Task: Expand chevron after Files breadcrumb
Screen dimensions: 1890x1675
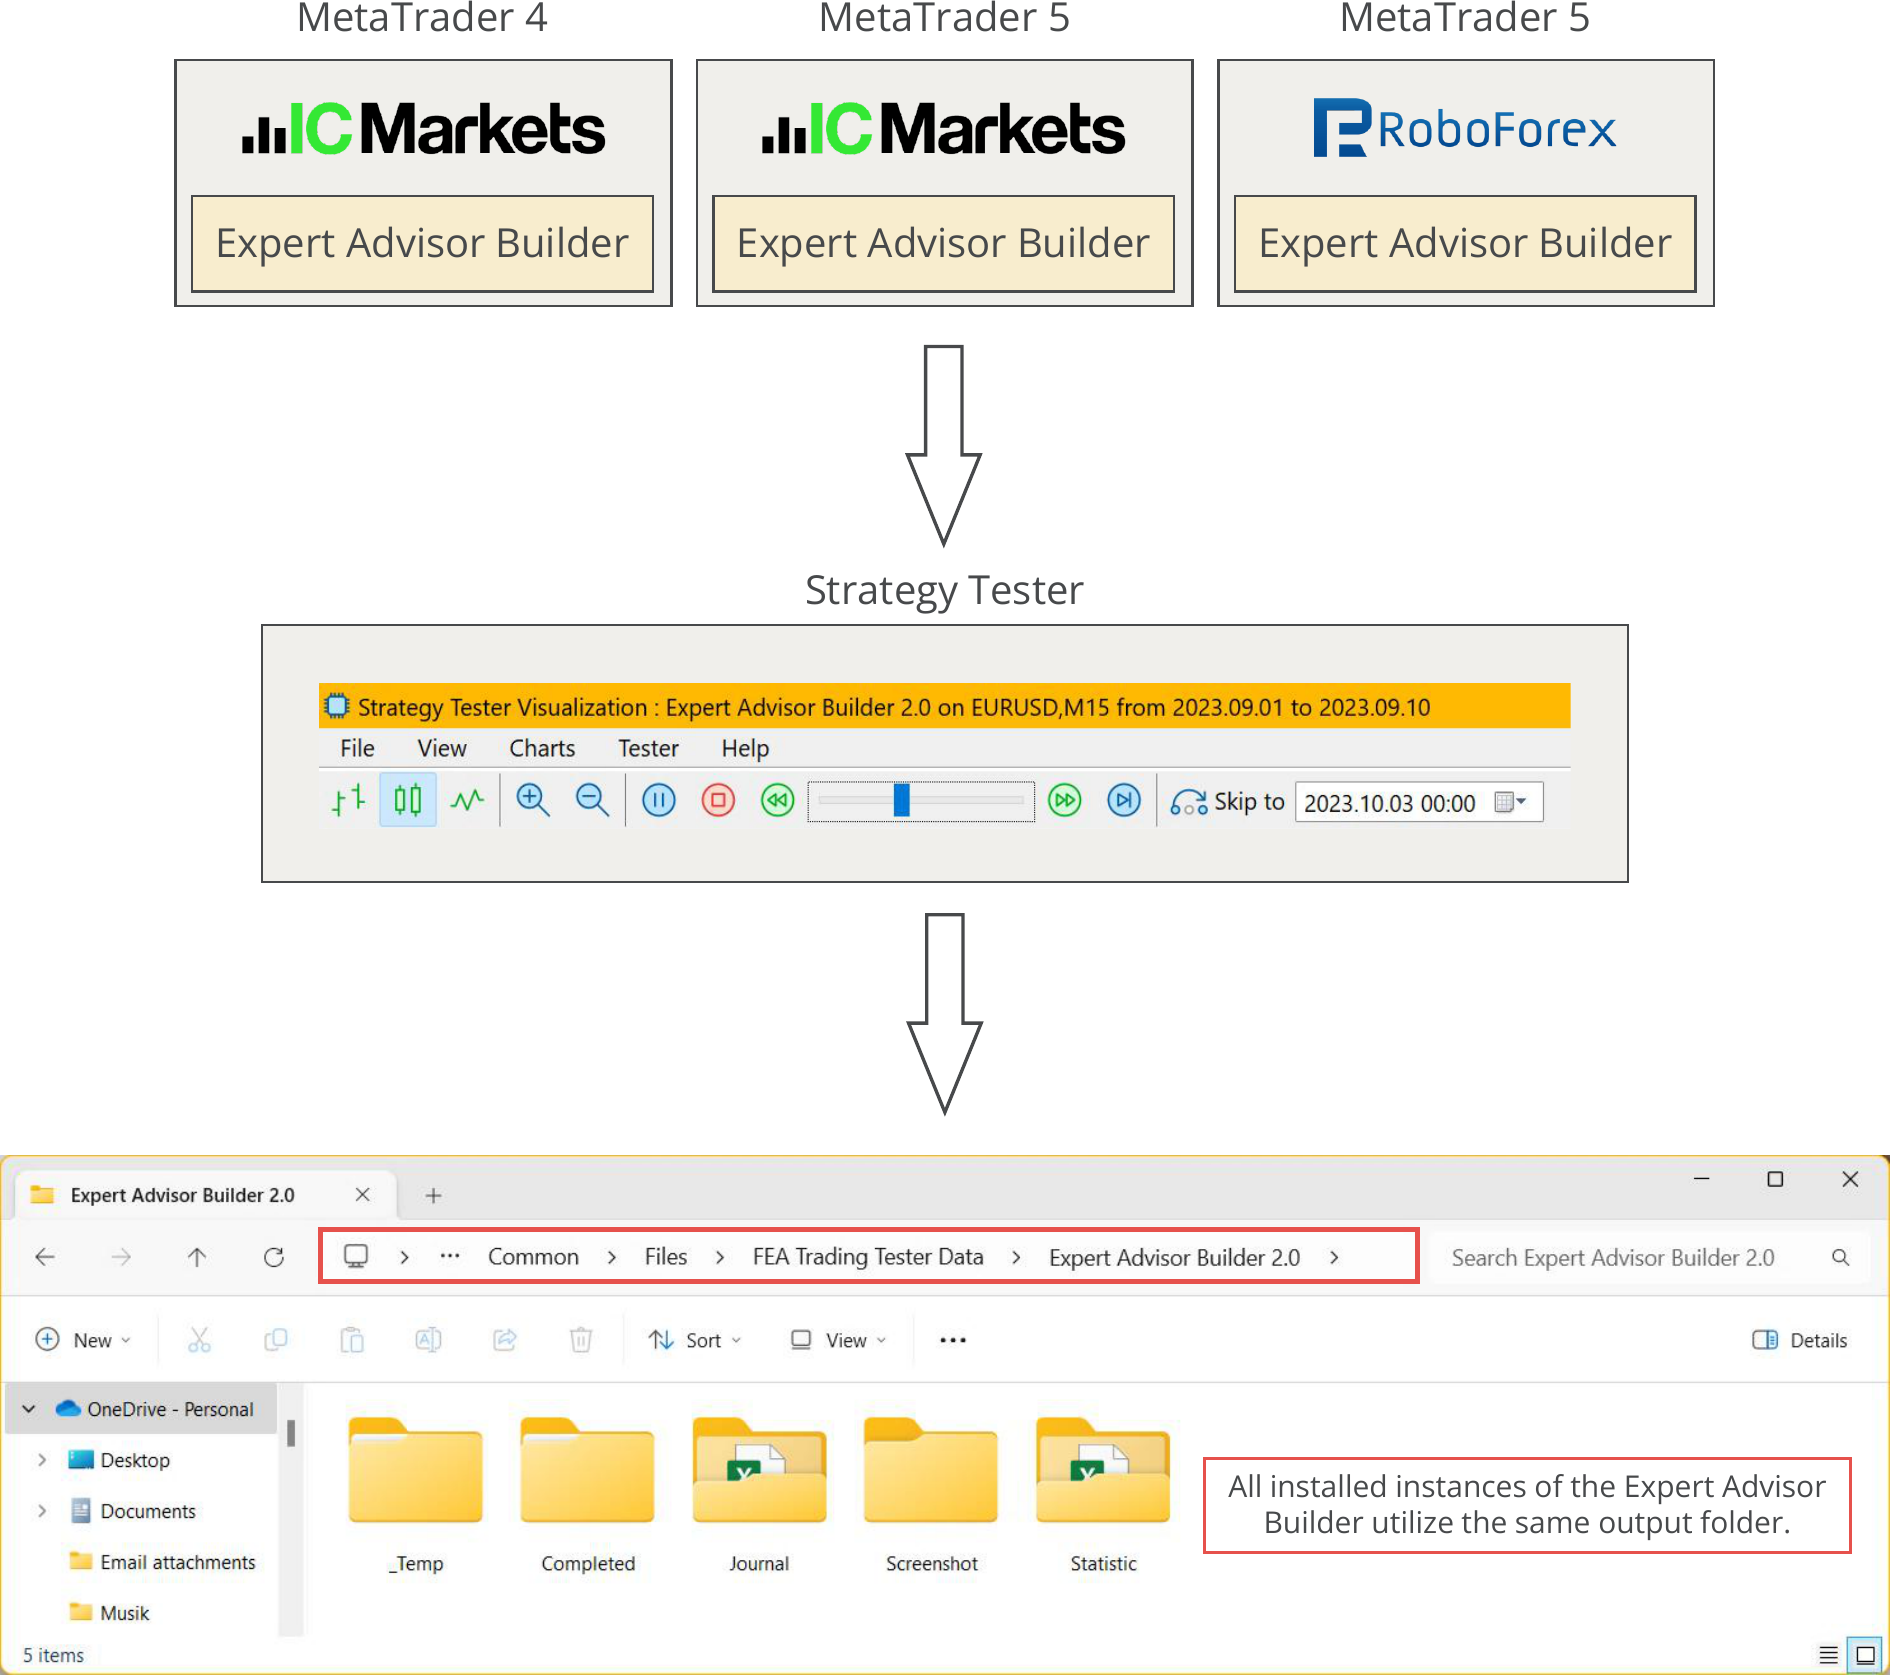Action: tap(720, 1258)
